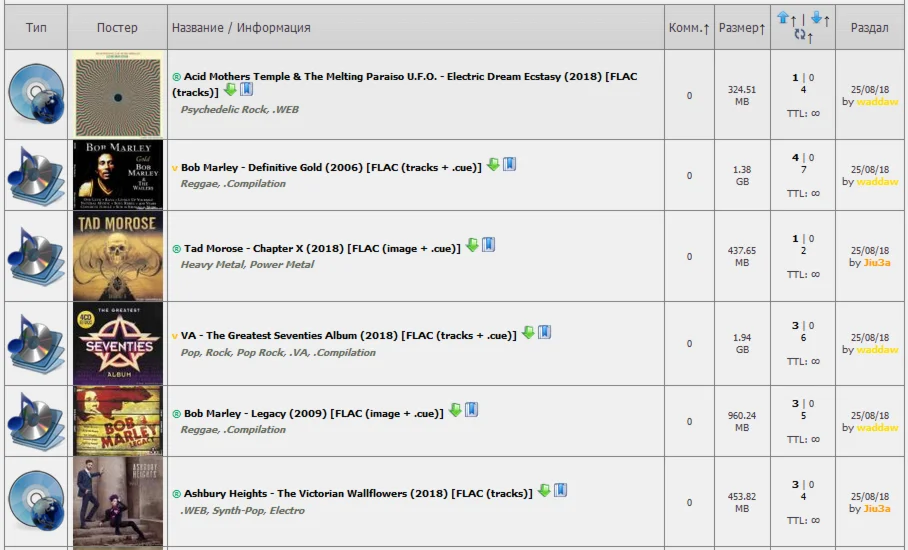Bookmark VA Greatest Seventies Album torrent

[544, 333]
